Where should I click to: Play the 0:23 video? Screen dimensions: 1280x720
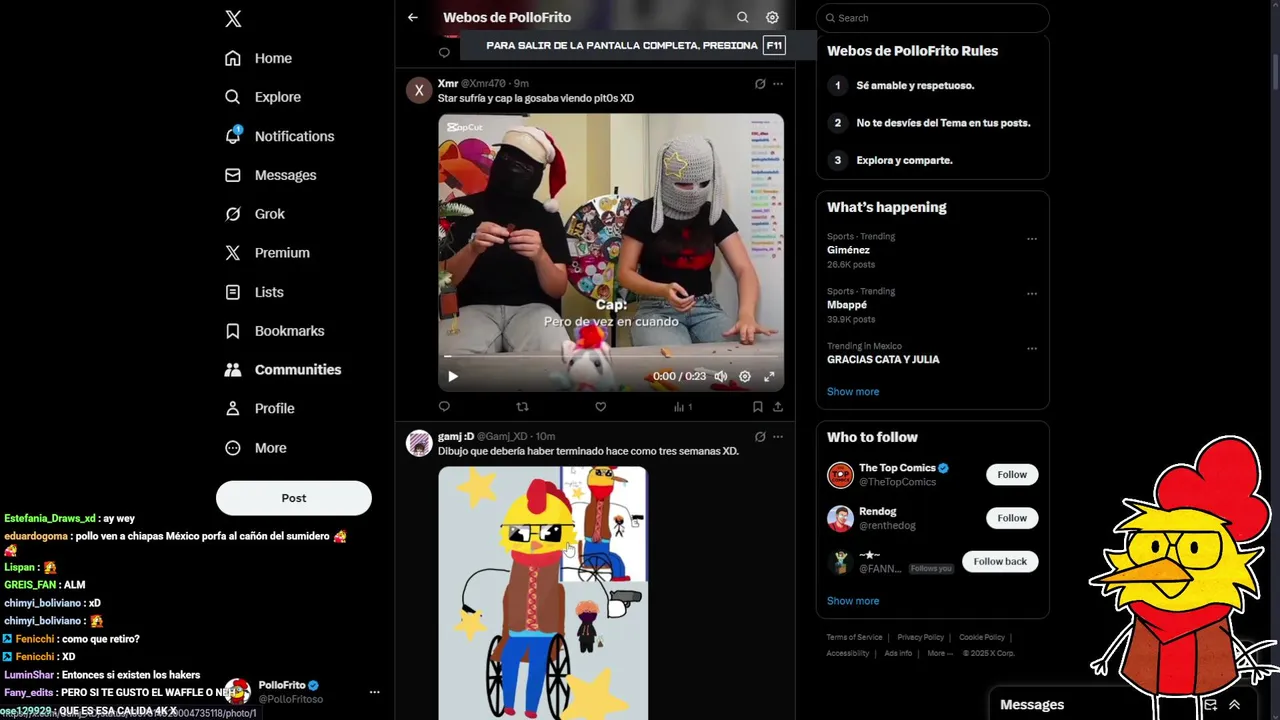[x=452, y=376]
